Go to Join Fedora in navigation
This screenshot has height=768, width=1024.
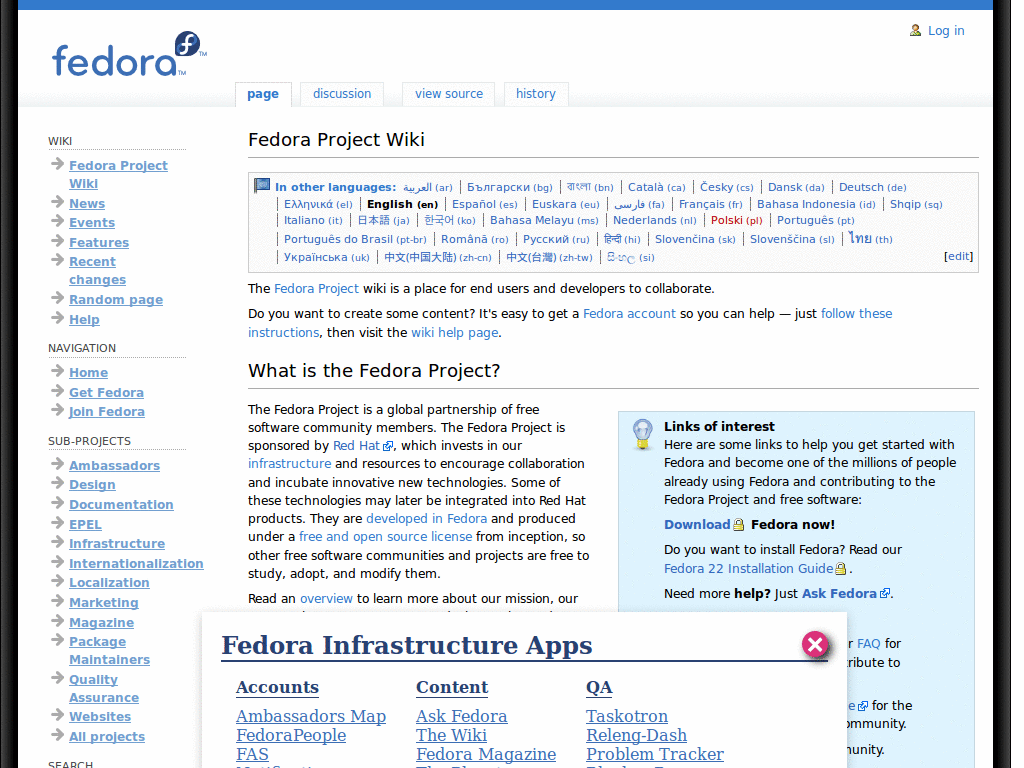pyautogui.click(x=107, y=411)
